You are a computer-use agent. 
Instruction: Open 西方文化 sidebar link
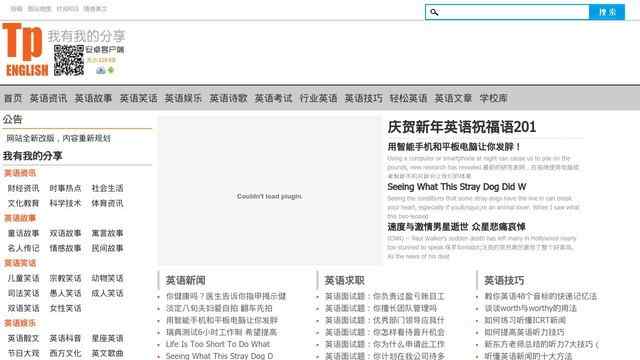[x=65, y=353]
